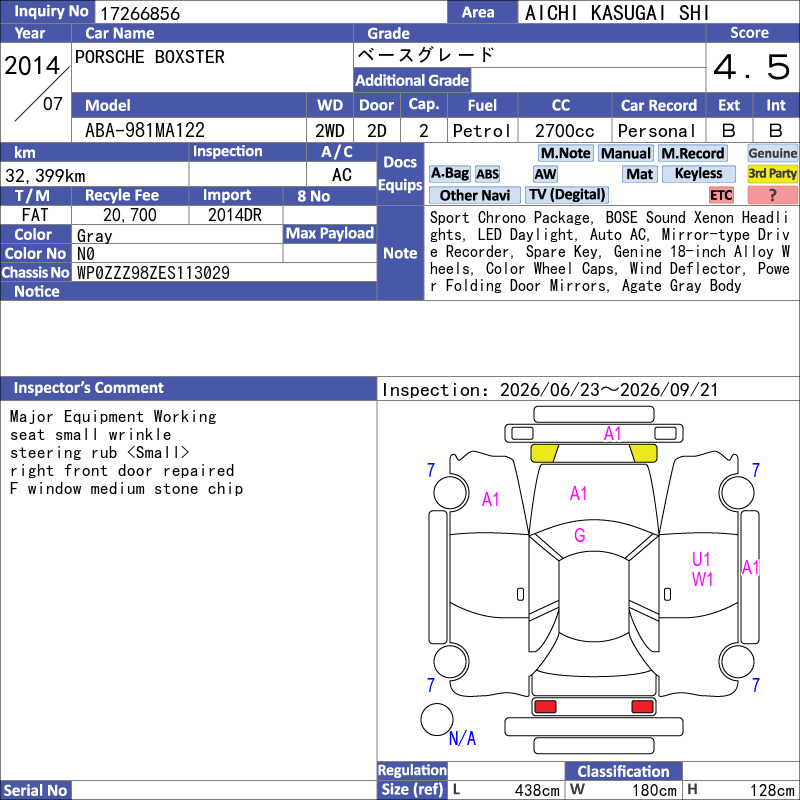Click the Other Navi badge
Screen dimensions: 800x800
(474, 195)
